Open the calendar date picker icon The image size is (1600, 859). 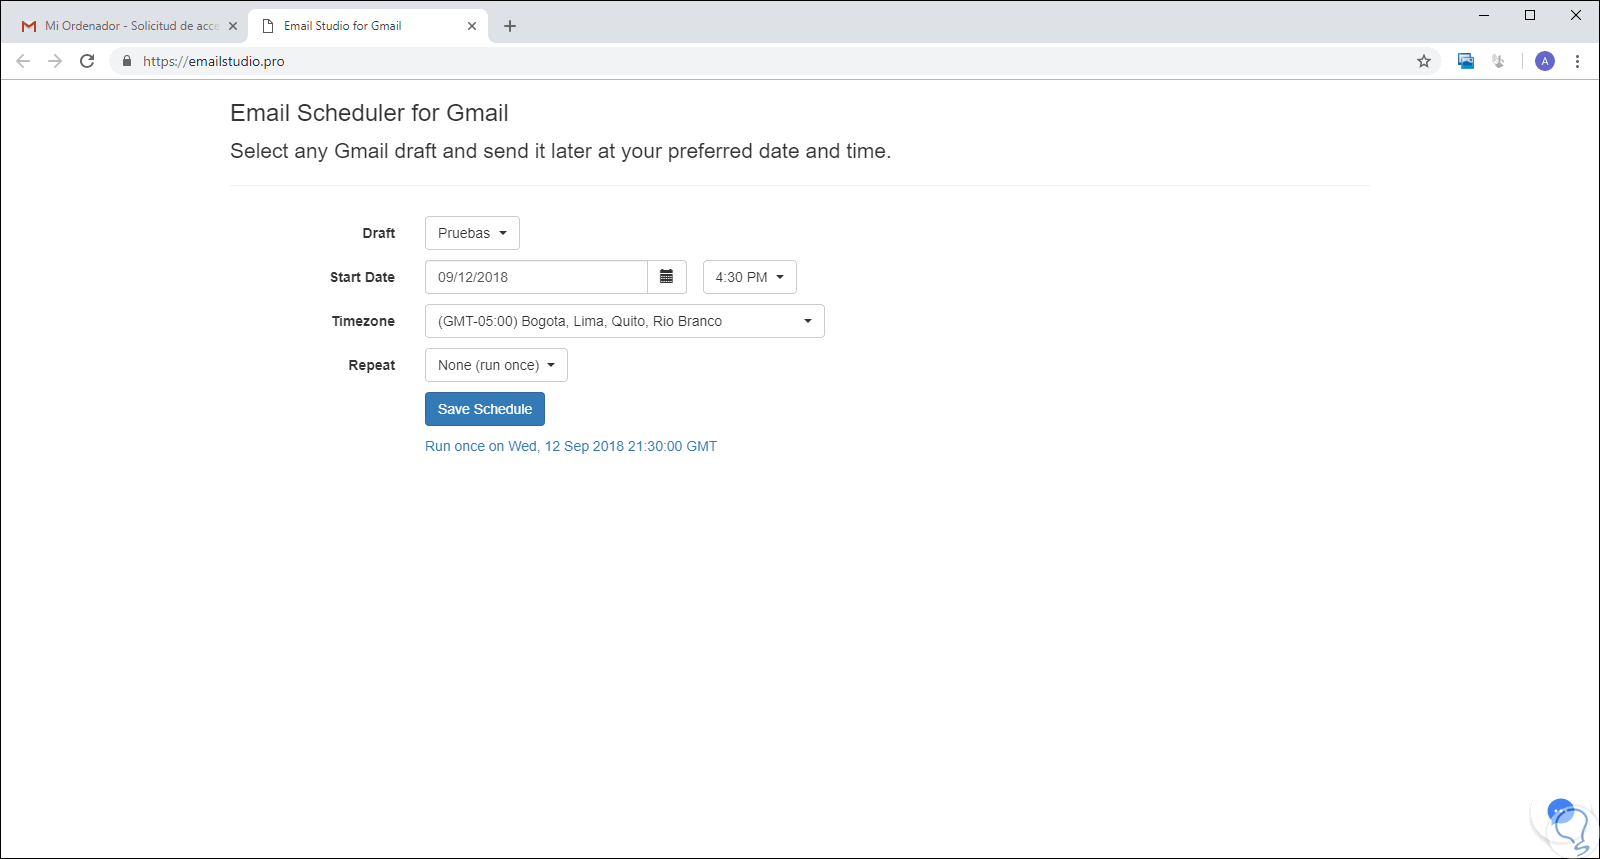[x=666, y=277]
